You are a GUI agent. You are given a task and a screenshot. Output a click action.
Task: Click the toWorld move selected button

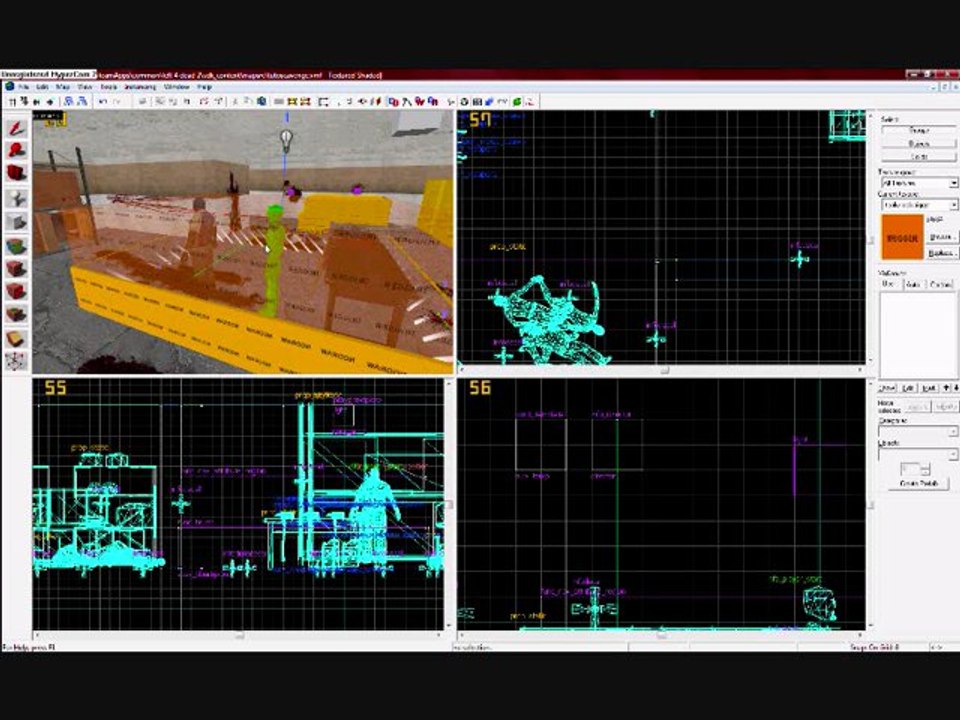coord(917,407)
